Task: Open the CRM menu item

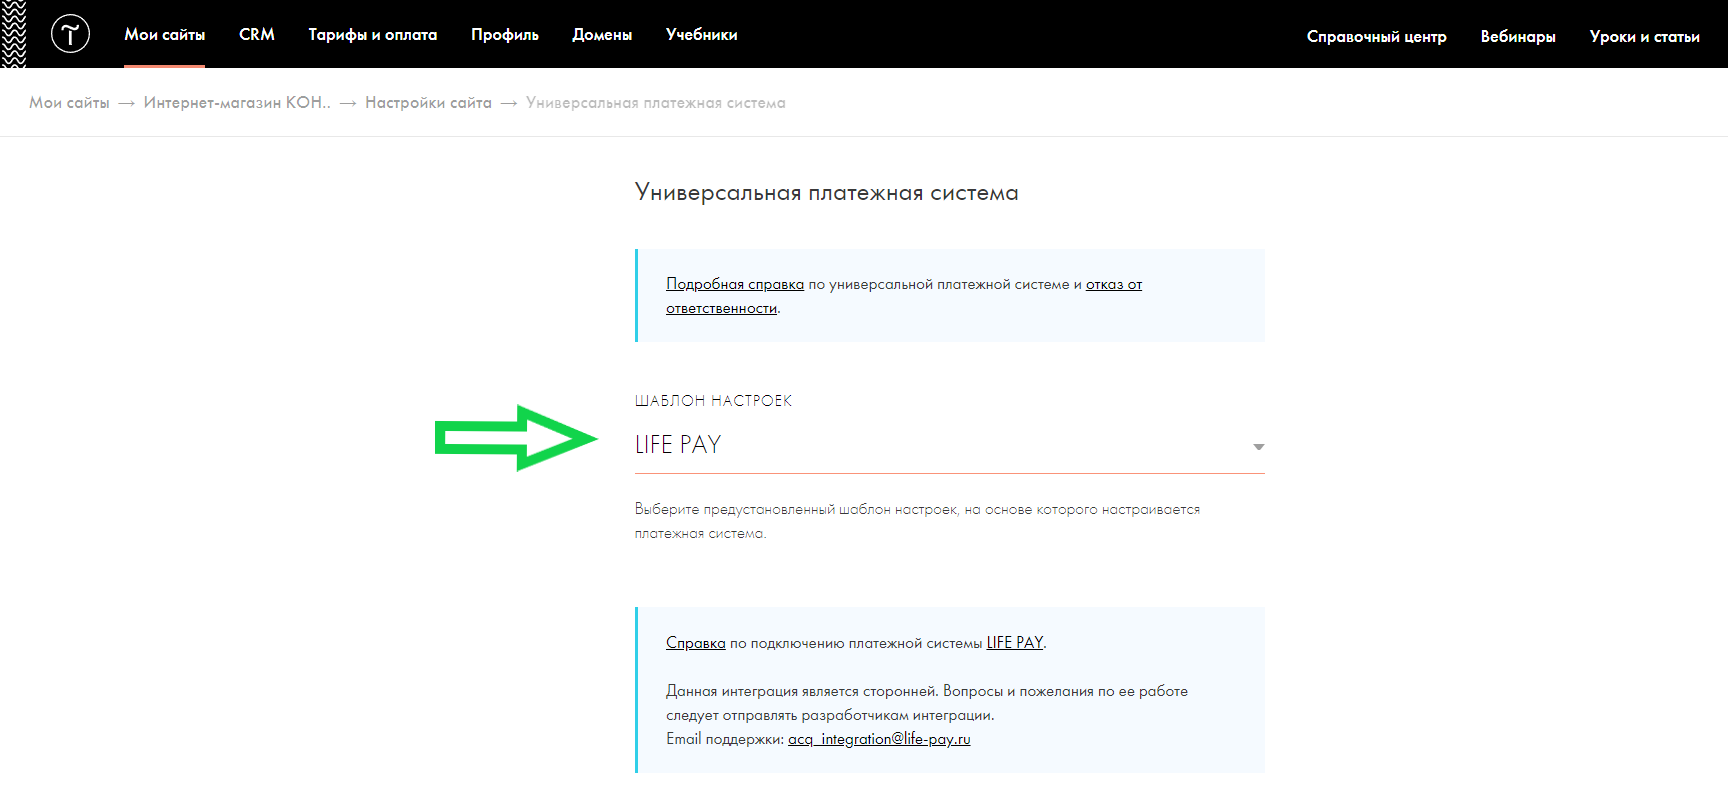Action: coord(256,34)
